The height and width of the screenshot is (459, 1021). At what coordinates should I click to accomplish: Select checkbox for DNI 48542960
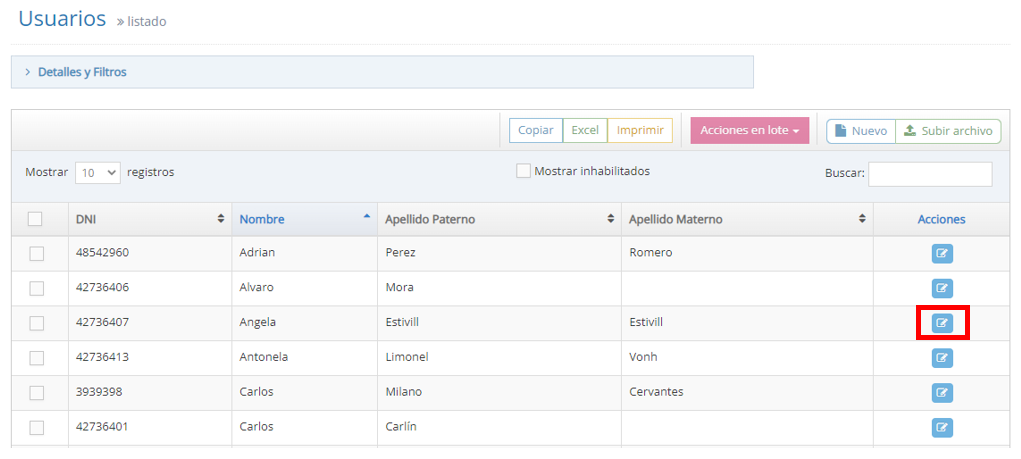coord(36,254)
